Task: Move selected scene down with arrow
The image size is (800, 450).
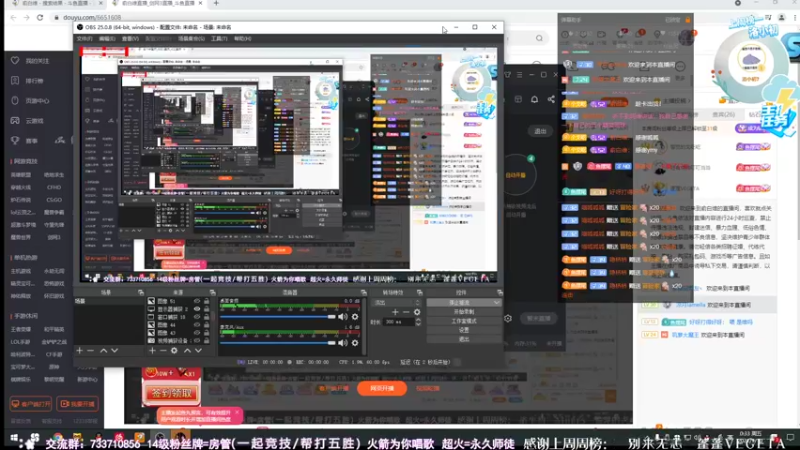Action: [114, 351]
